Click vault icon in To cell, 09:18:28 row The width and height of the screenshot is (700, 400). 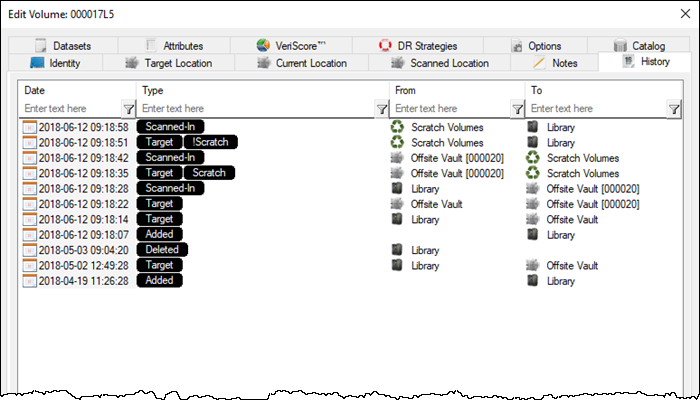click(533, 188)
